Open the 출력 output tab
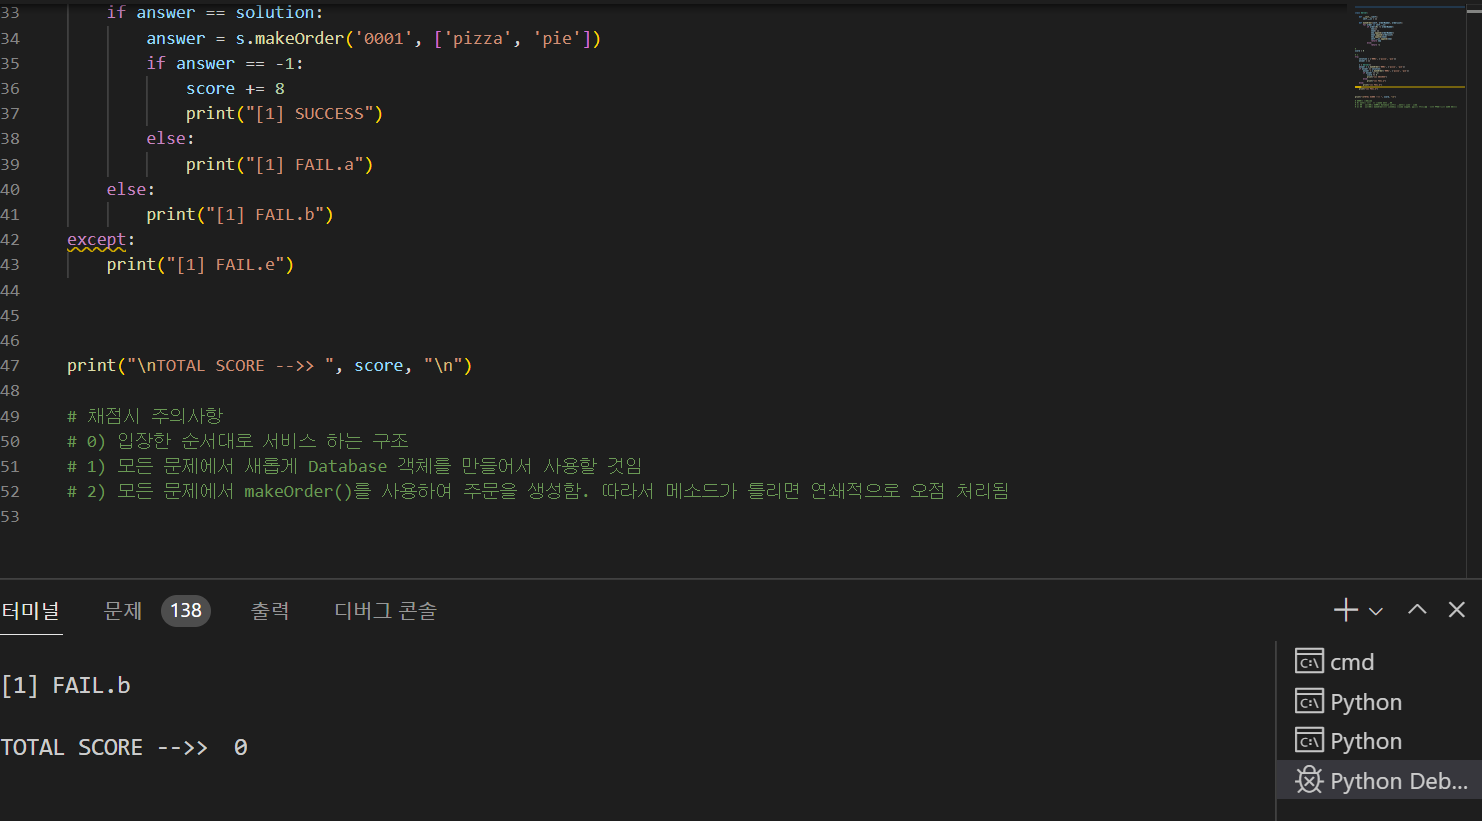 click(x=270, y=610)
